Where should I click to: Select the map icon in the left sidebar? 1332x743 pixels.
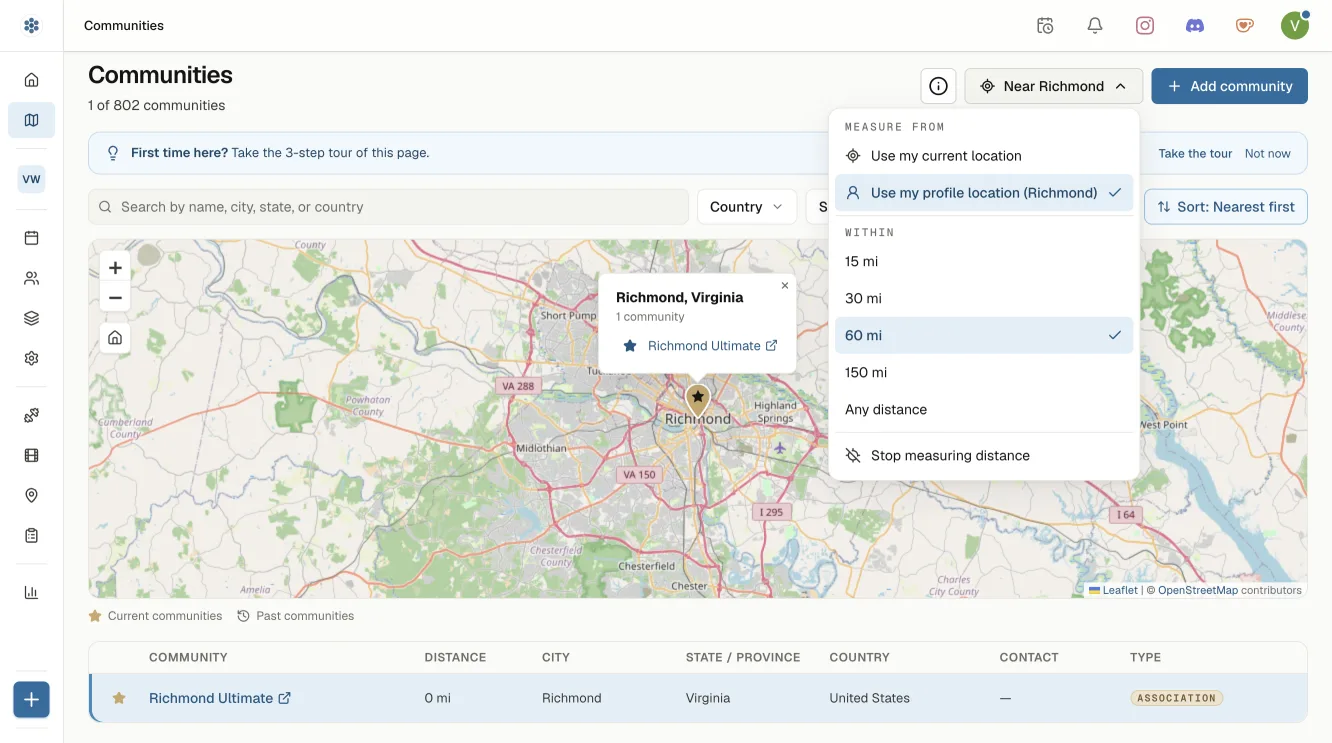click(31, 120)
